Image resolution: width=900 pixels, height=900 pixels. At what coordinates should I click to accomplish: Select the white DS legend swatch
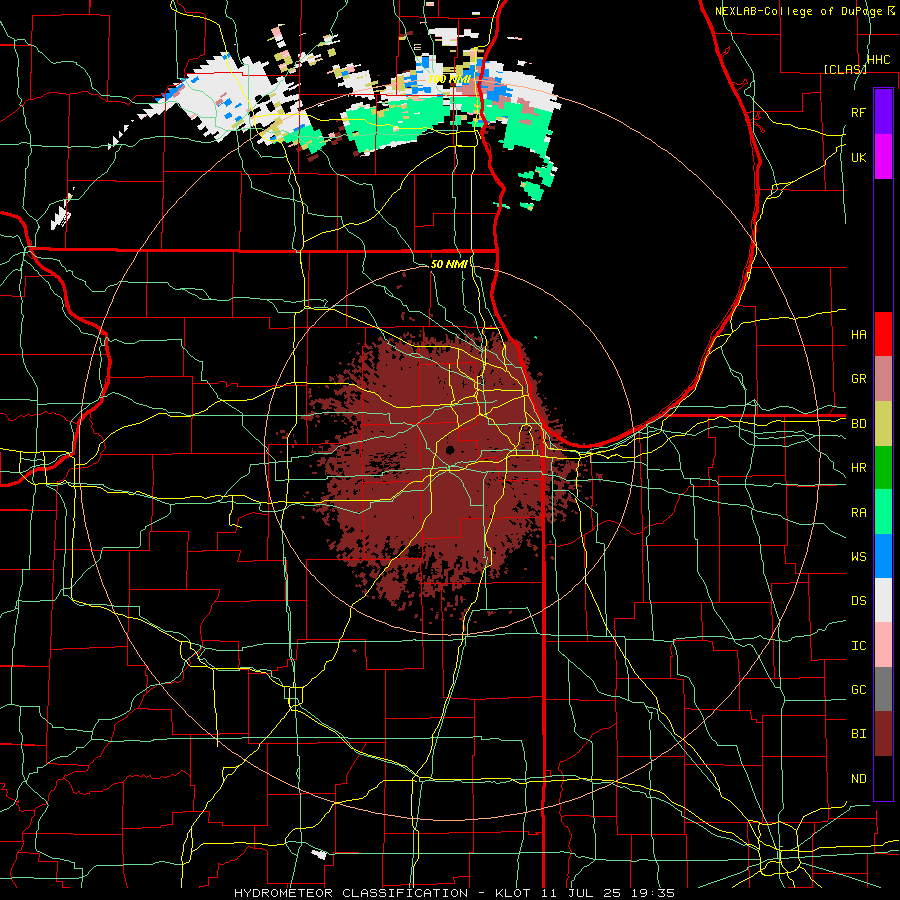coord(883,600)
